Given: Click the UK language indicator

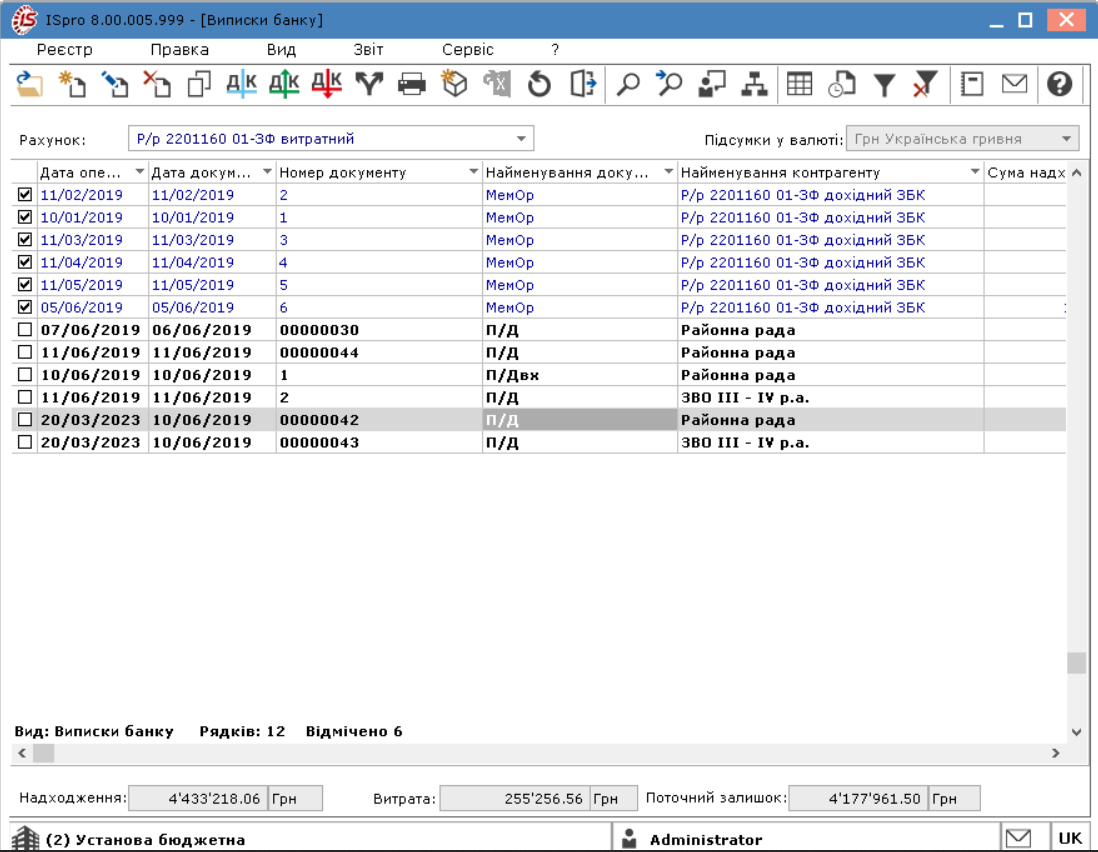Looking at the screenshot, I should (1070, 838).
